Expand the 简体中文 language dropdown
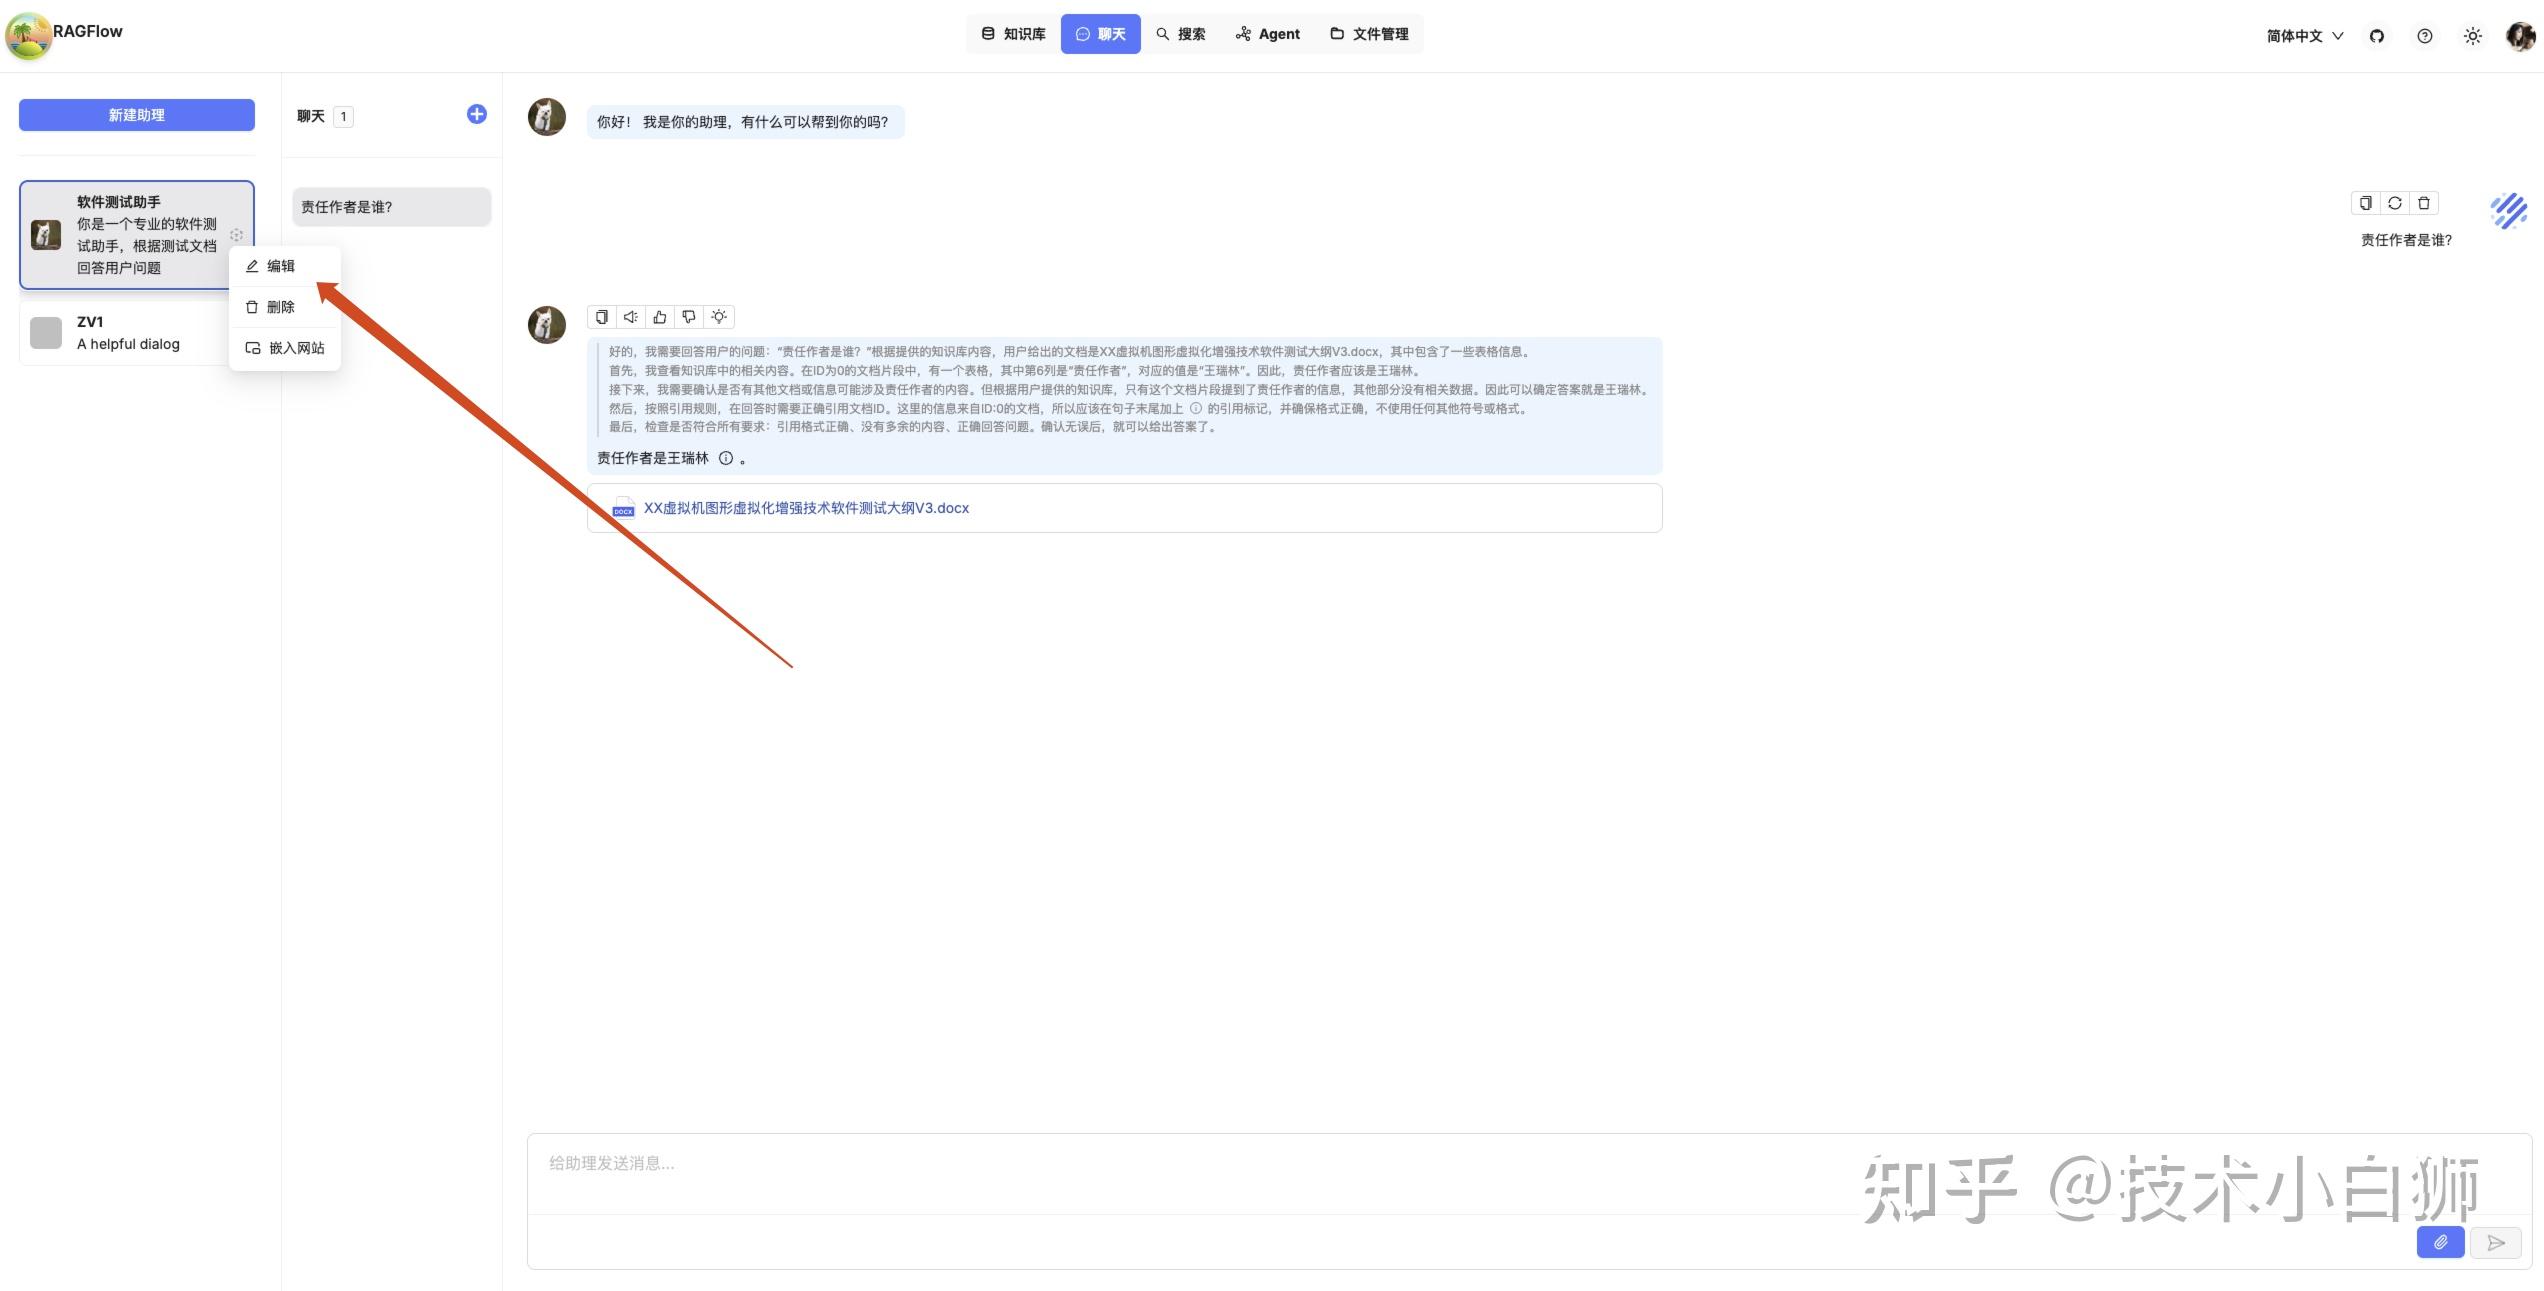 [x=2304, y=36]
